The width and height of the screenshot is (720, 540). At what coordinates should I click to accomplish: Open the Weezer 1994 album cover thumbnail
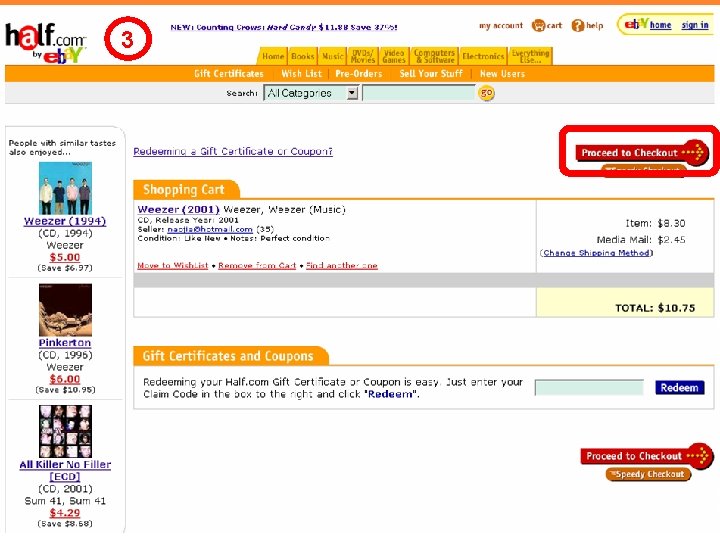(65, 188)
